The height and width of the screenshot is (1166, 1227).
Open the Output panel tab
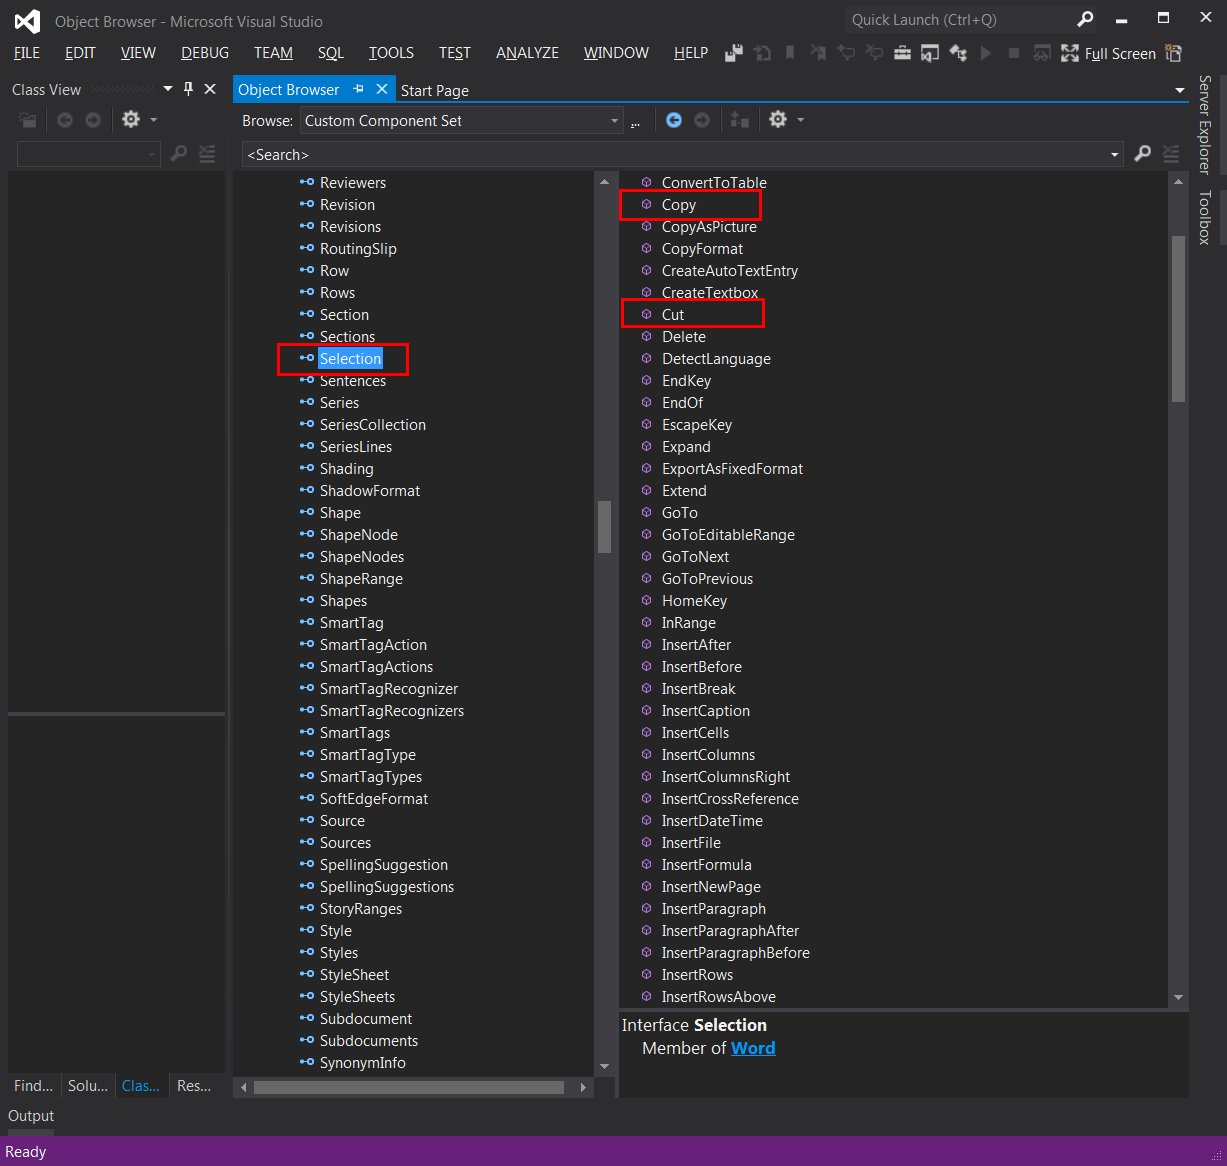point(31,1116)
